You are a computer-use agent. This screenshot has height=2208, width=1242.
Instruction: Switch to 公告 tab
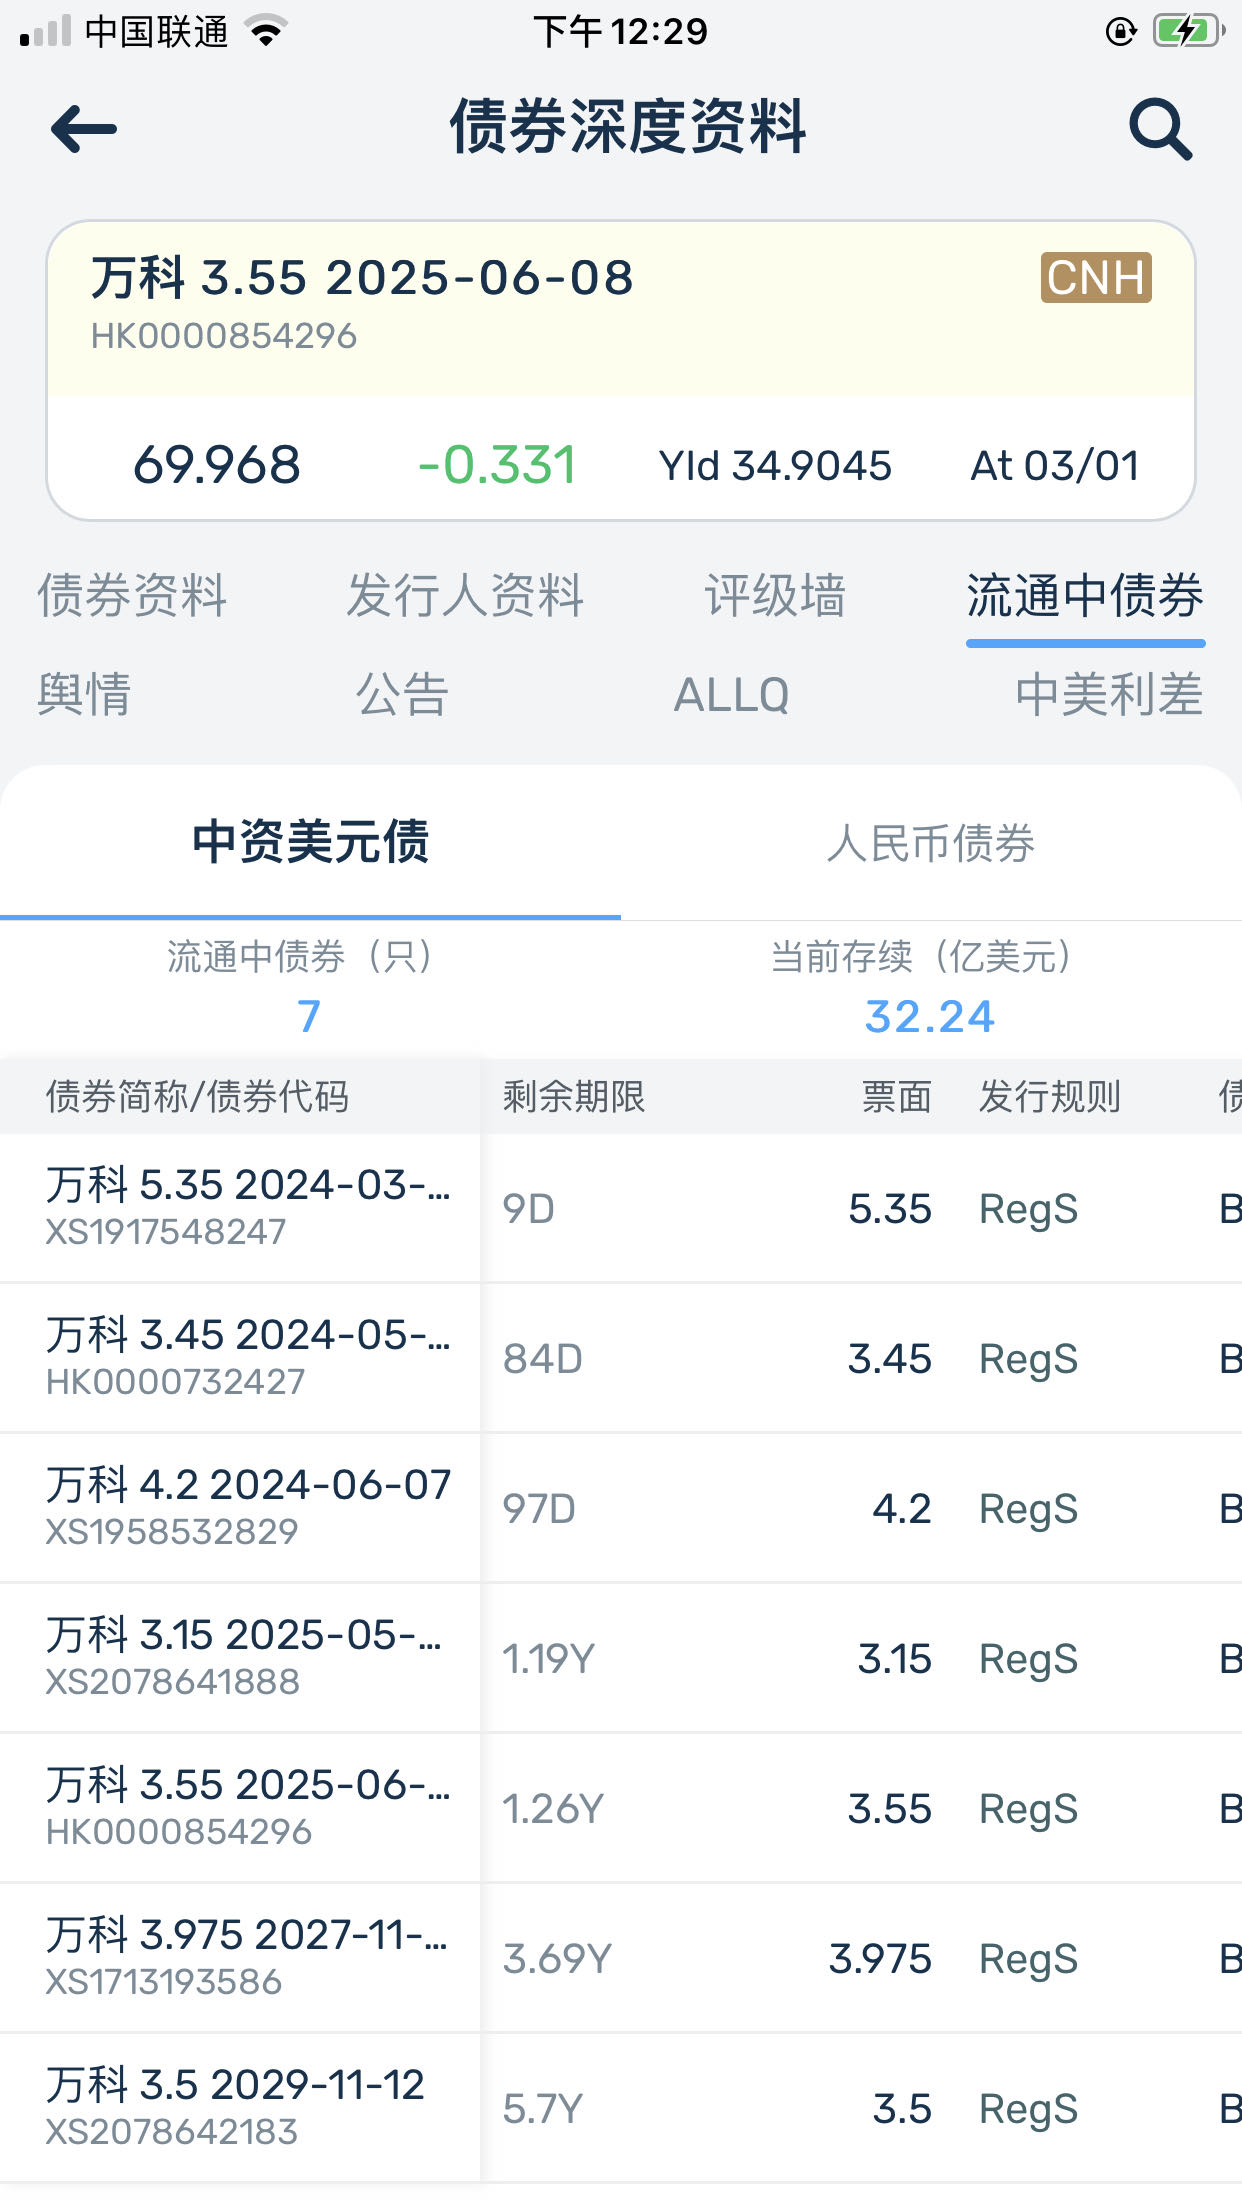(x=402, y=695)
